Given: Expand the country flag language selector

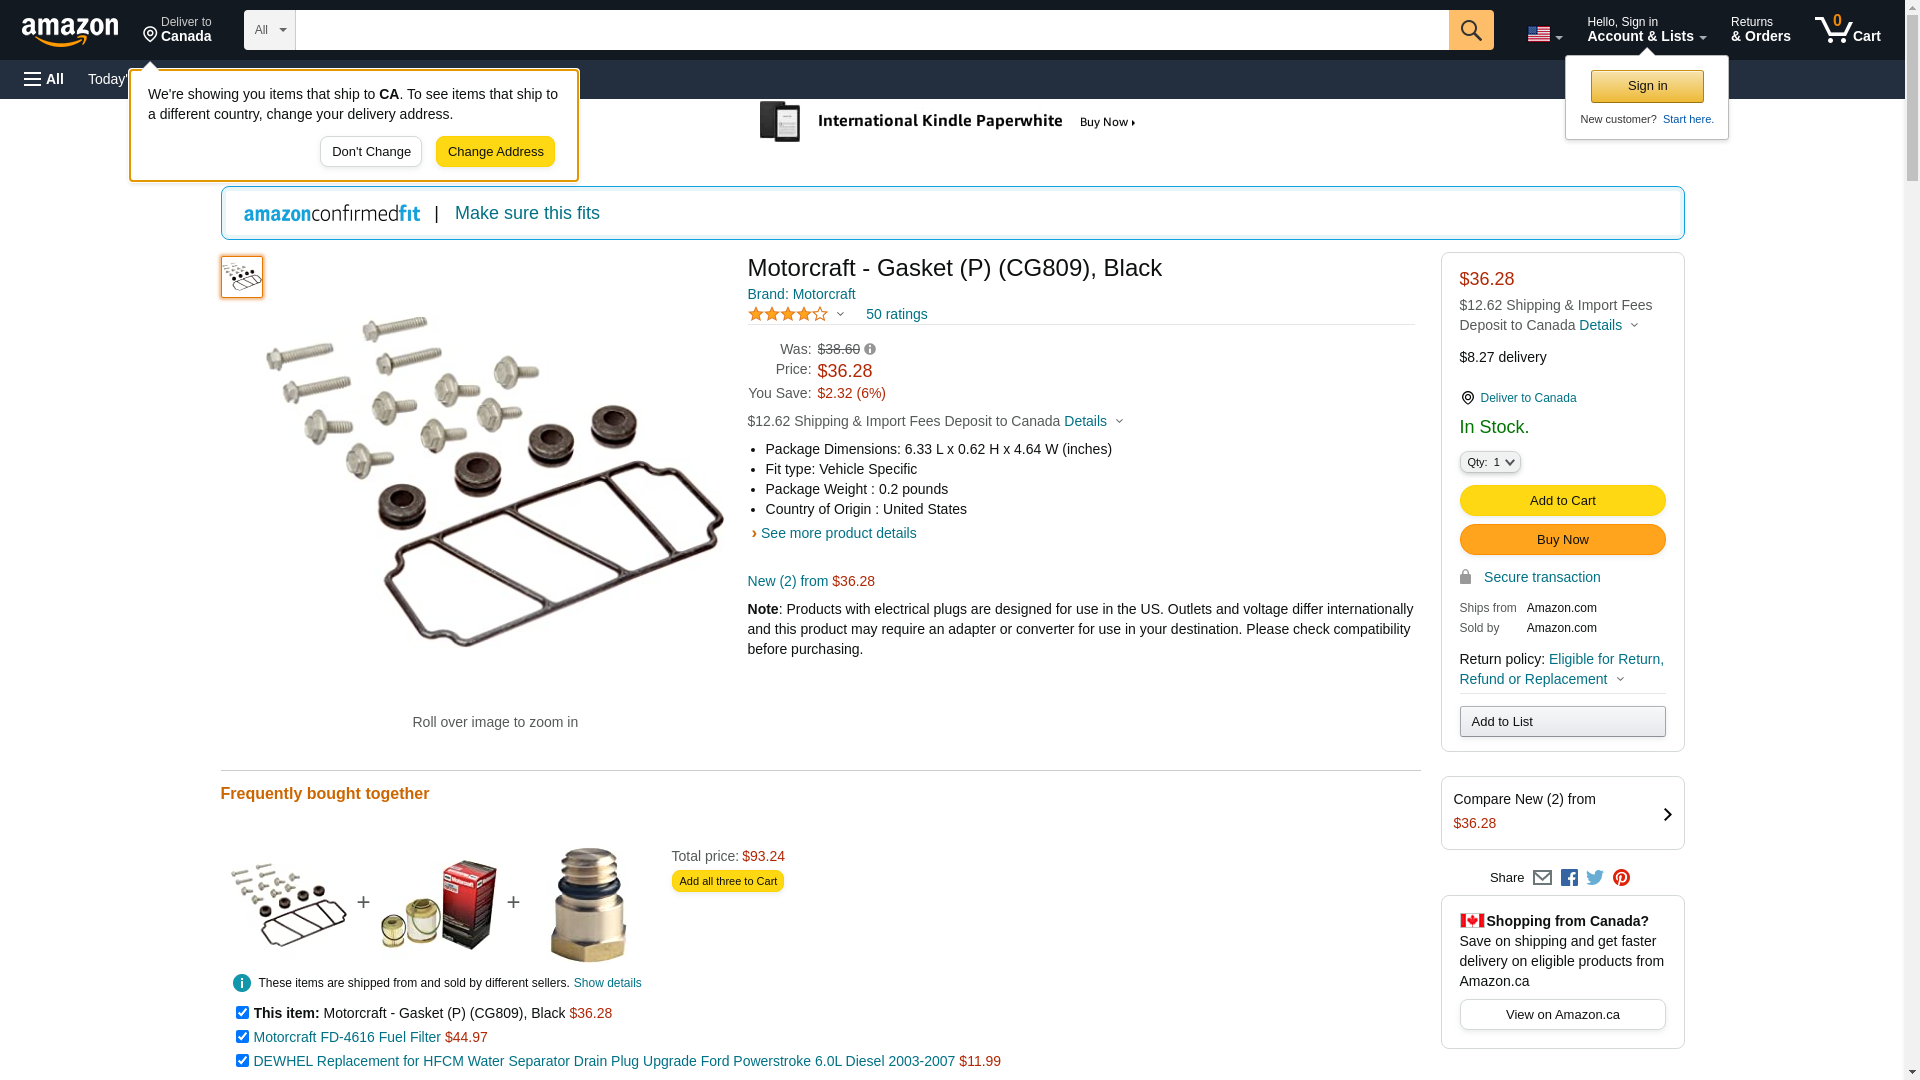Looking at the screenshot, I should click(x=1544, y=34).
